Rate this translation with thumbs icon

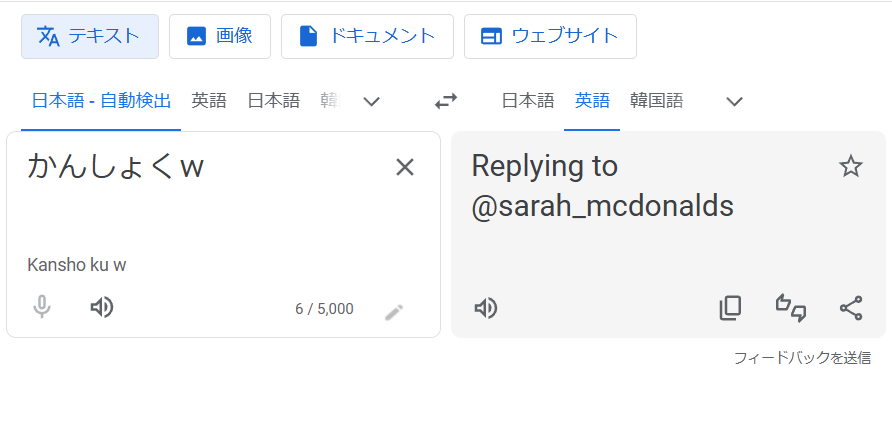pos(791,308)
